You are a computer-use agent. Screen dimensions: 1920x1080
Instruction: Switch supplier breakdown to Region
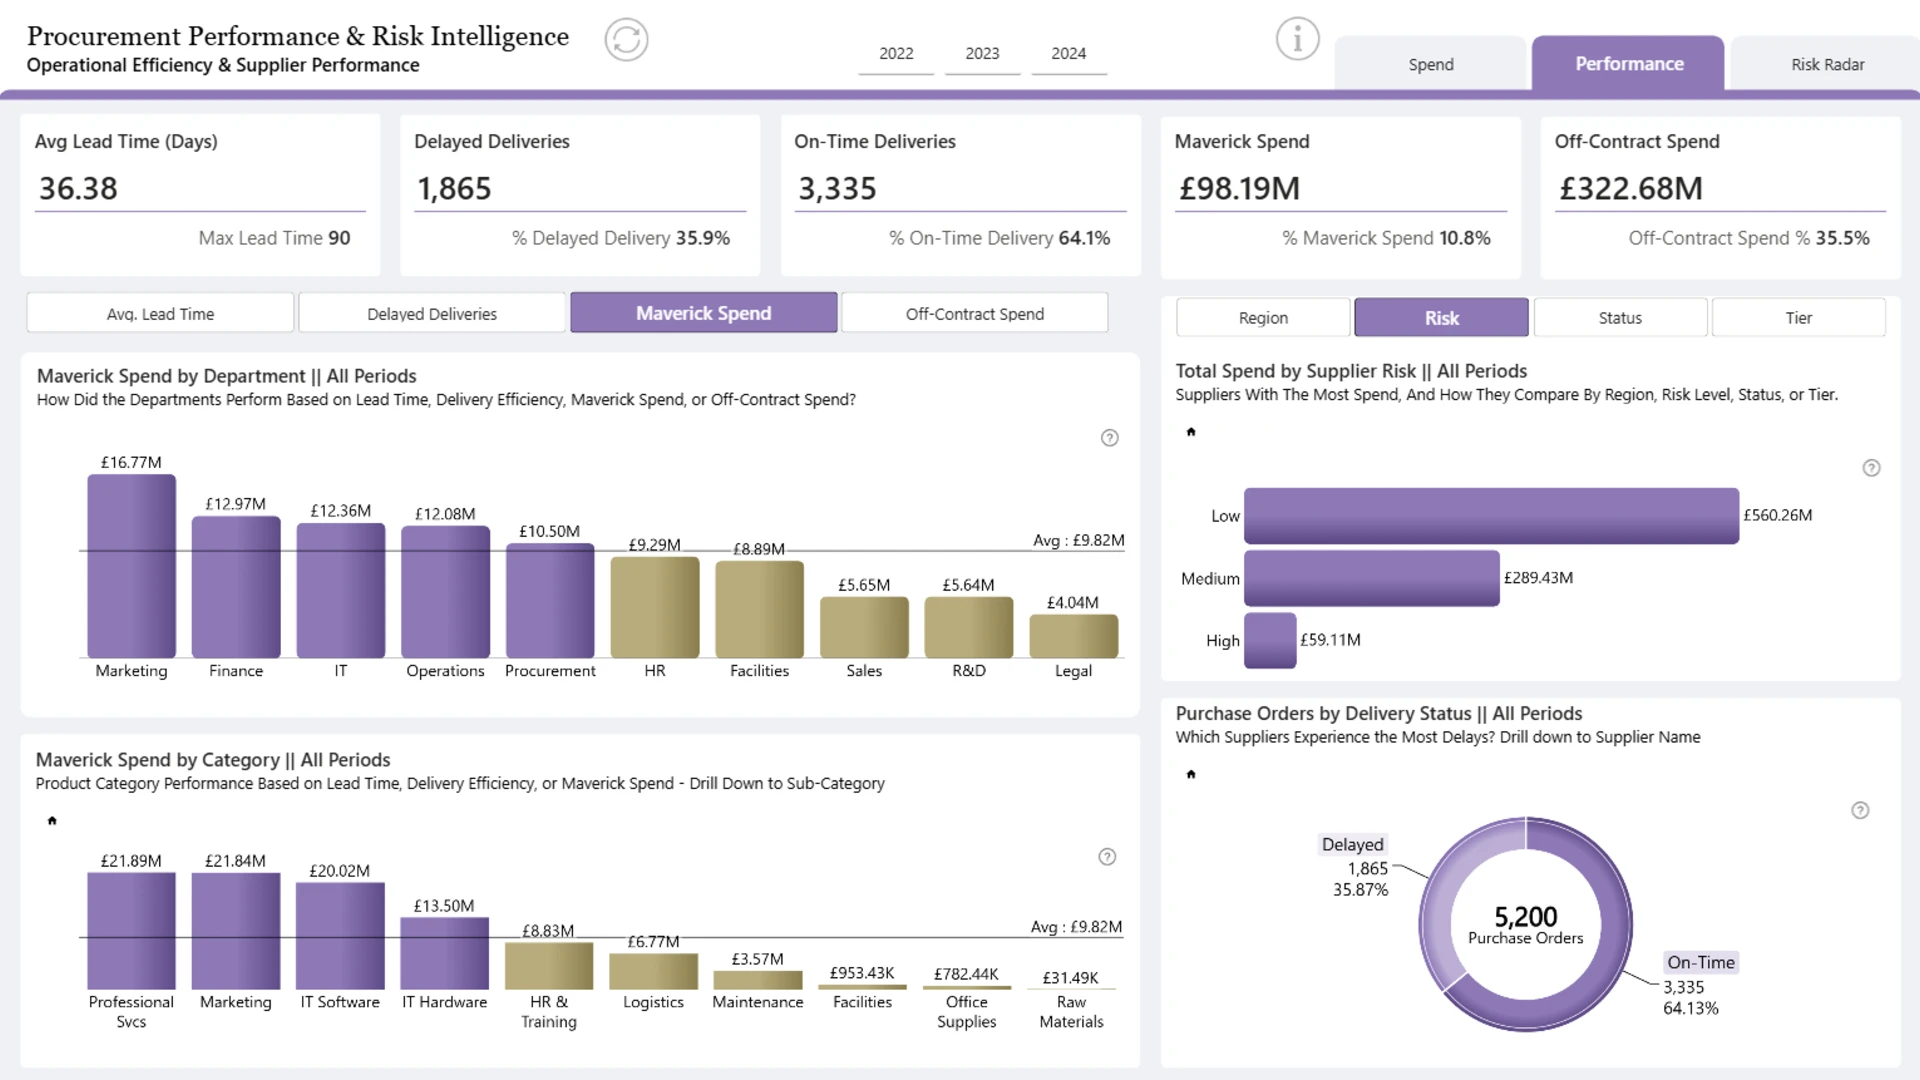[x=1263, y=318]
